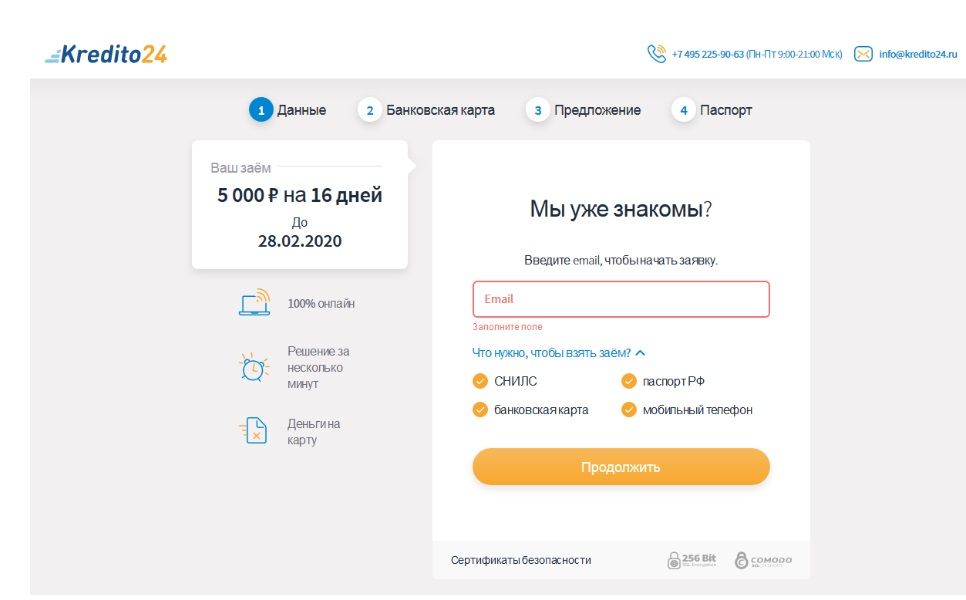Click the паспорт РФ checkmark
The height and width of the screenshot is (600, 966).
point(629,381)
